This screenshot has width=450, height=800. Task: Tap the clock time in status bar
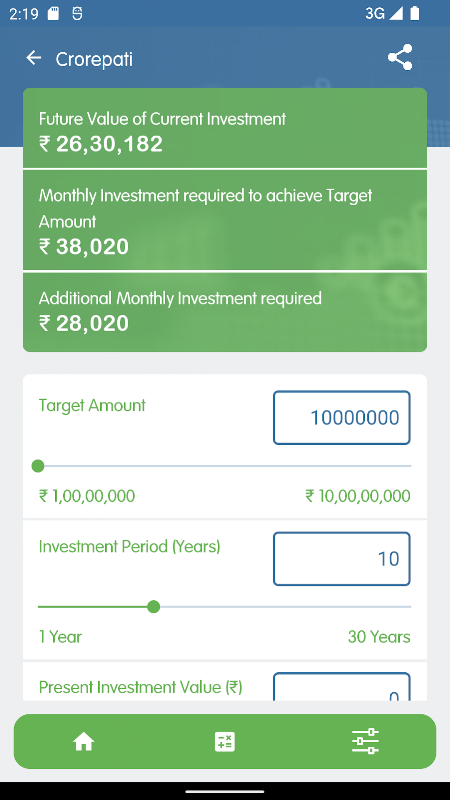coord(23,14)
